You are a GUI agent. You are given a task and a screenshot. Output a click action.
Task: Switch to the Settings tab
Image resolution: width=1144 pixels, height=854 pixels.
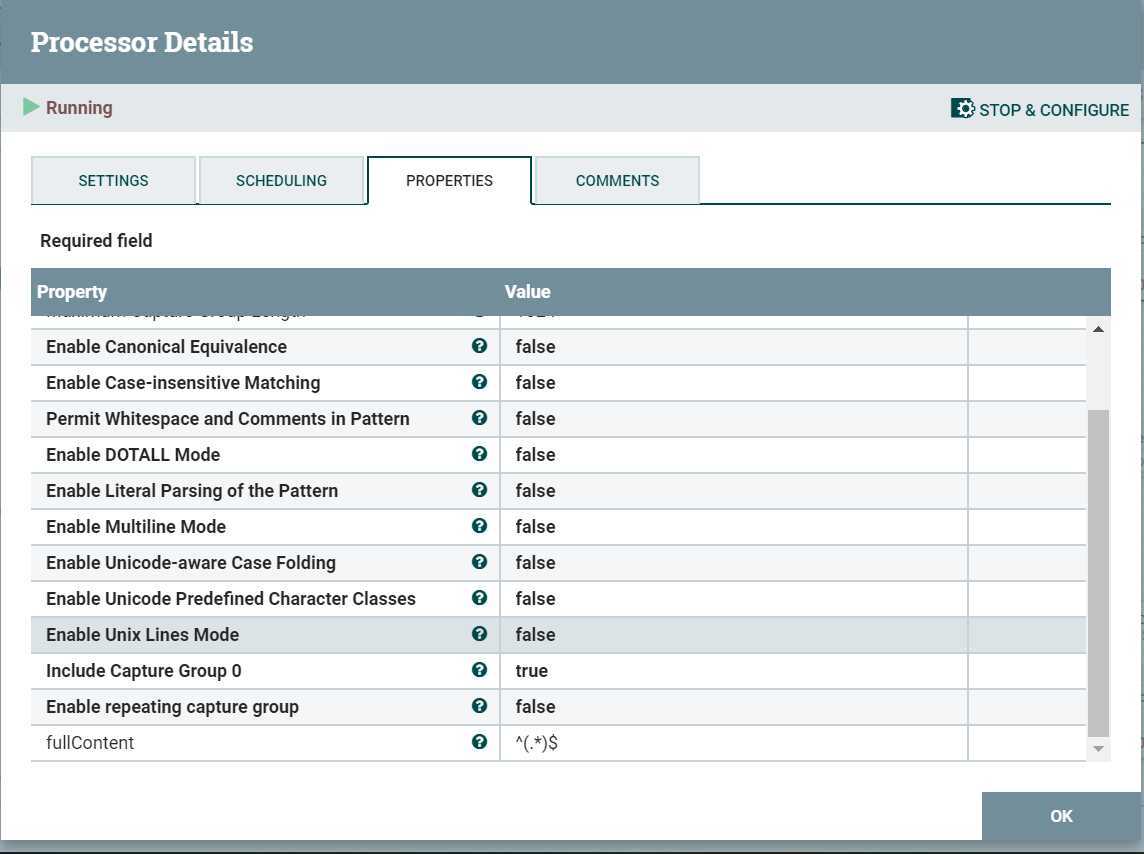pyautogui.click(x=113, y=180)
